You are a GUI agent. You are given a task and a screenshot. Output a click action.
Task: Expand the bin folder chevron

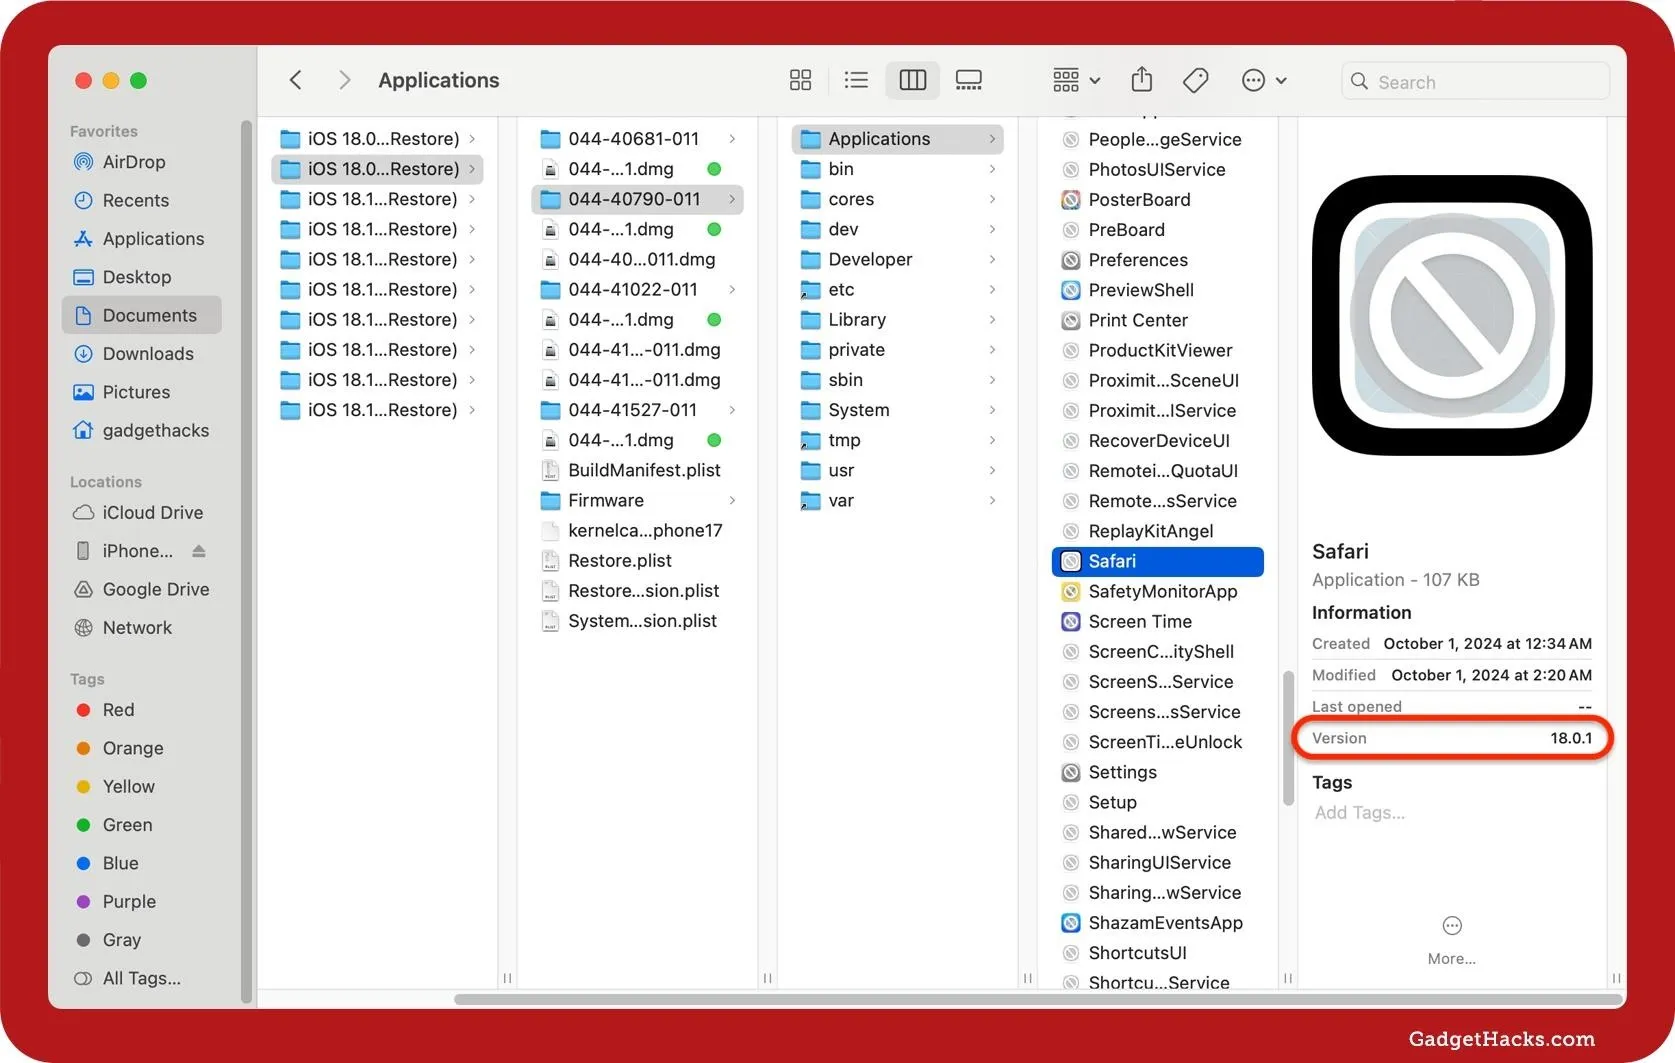point(992,169)
